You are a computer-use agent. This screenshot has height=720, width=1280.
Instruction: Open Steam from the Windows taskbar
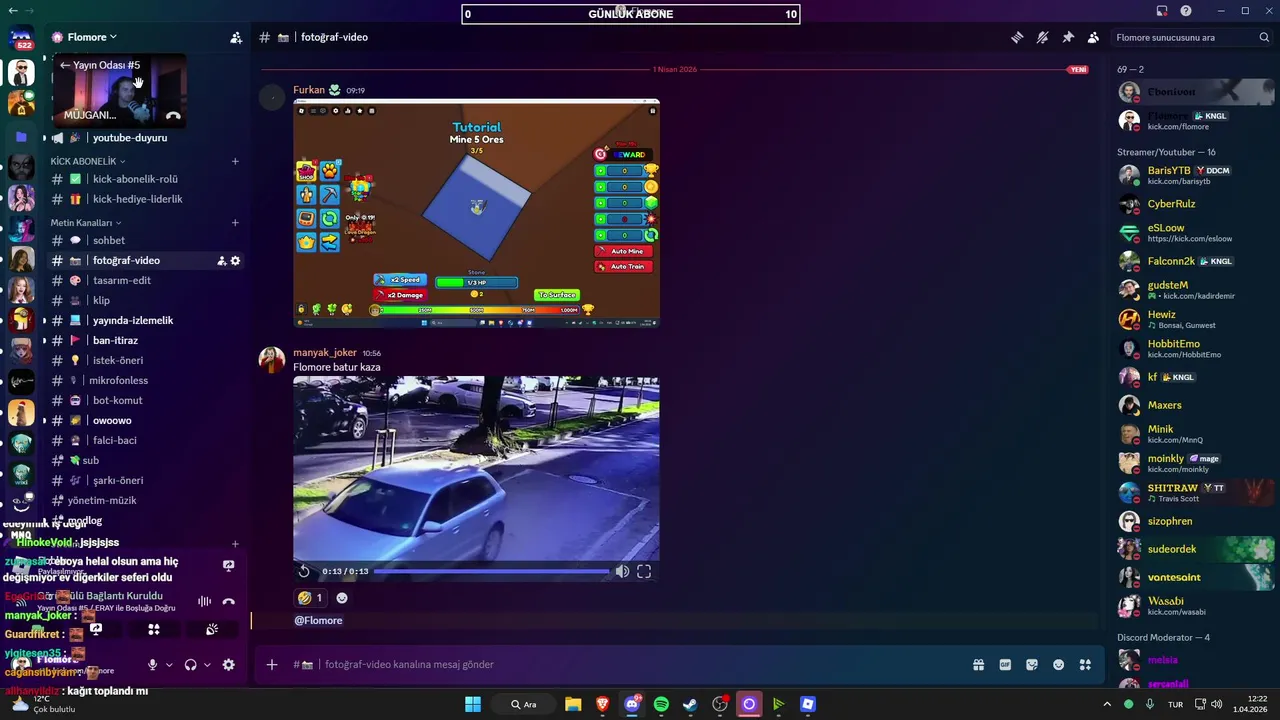(x=690, y=704)
